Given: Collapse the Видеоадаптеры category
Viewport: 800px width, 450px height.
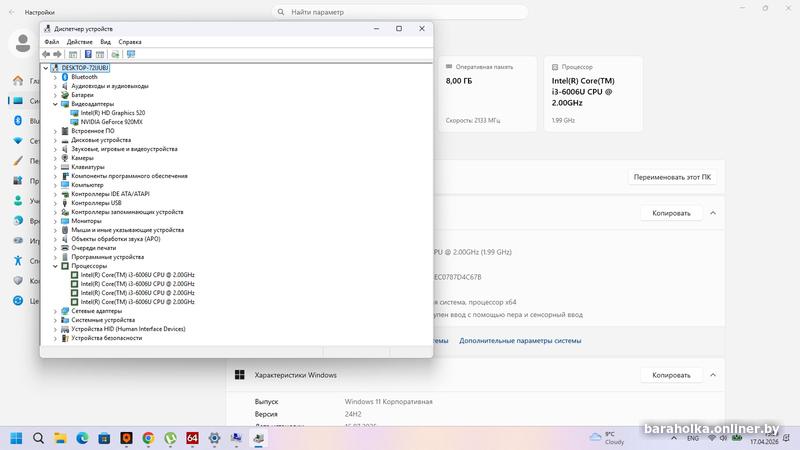Looking at the screenshot, I should click(x=55, y=104).
